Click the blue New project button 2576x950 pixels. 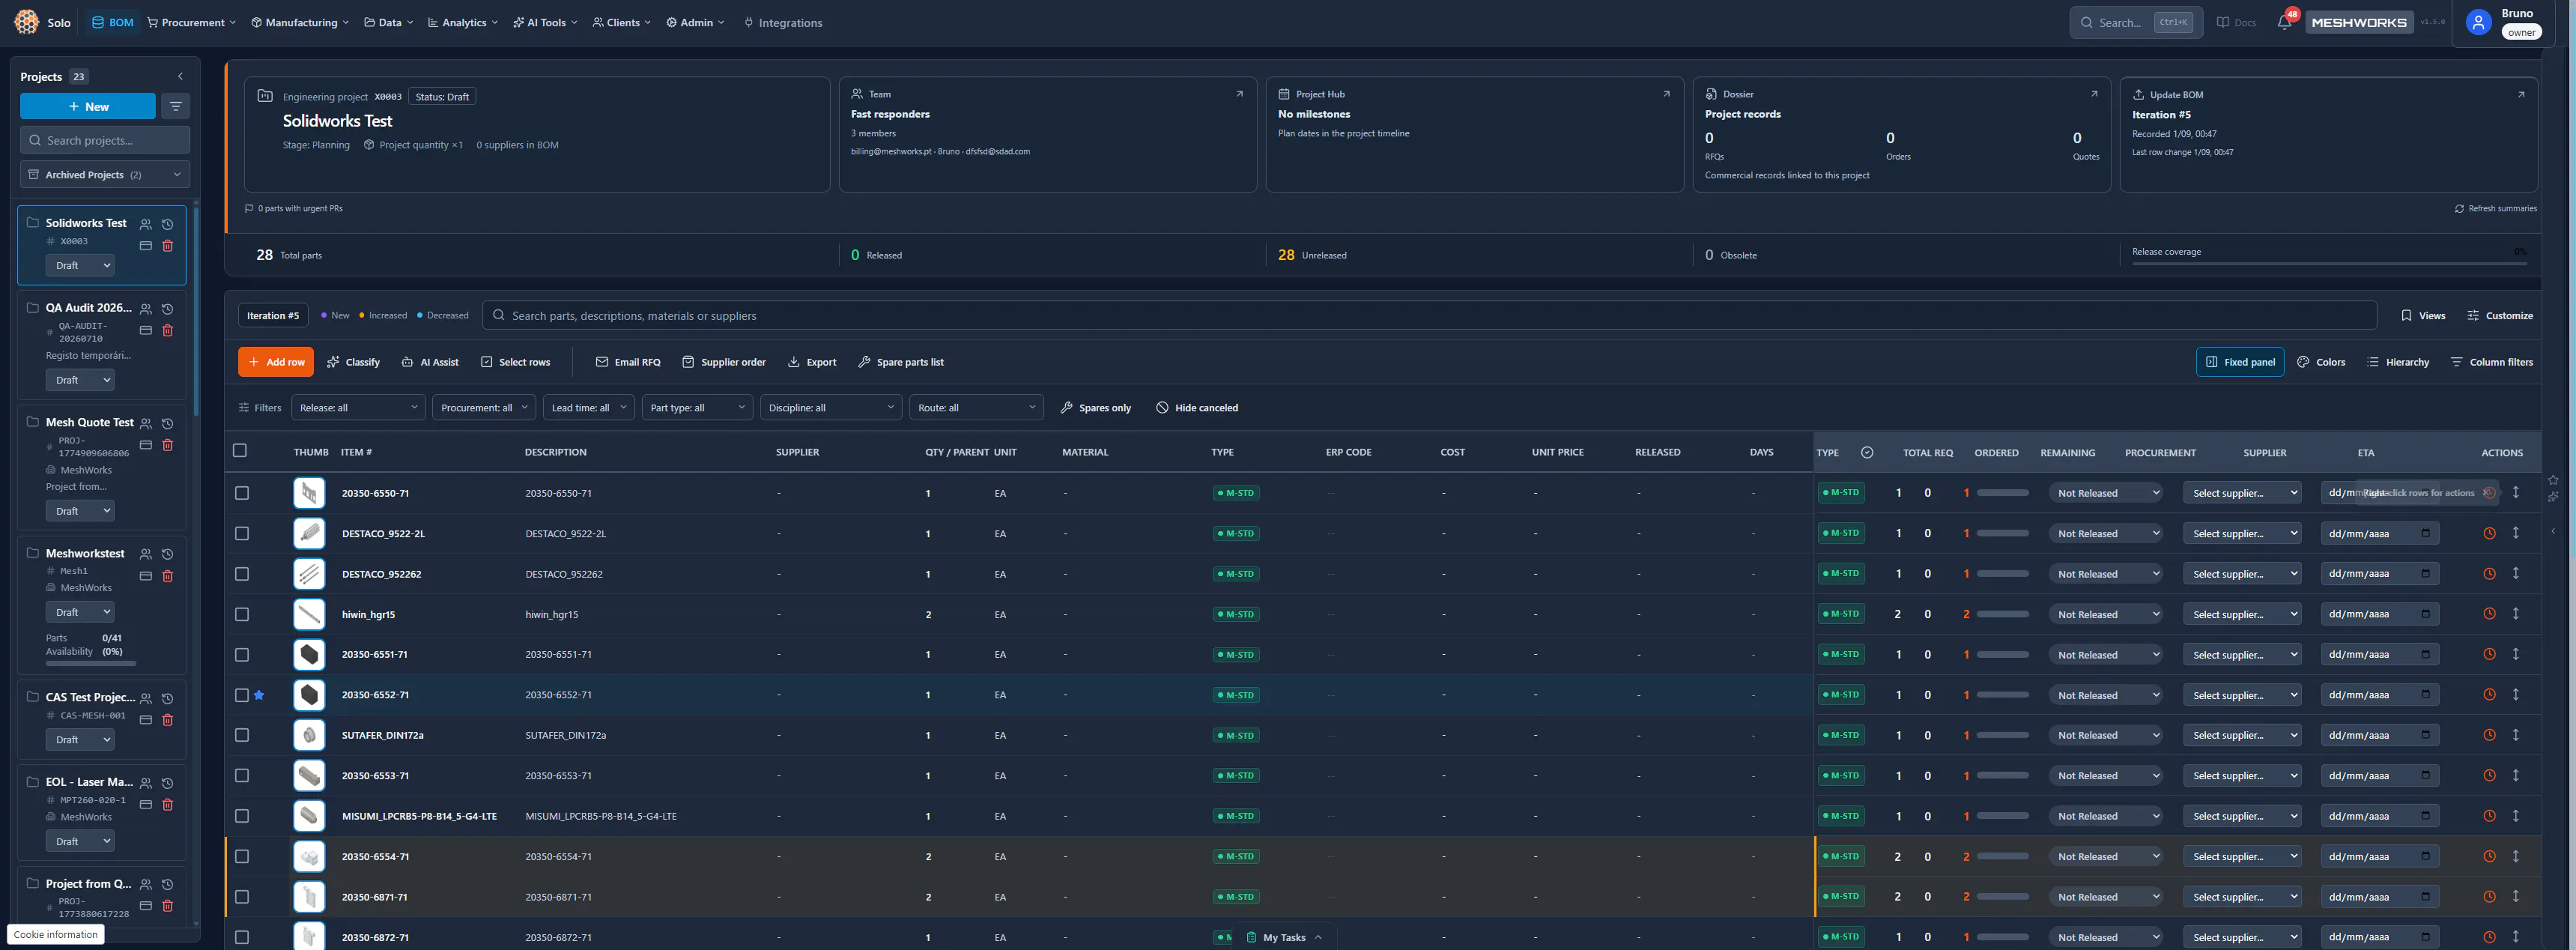(x=88, y=106)
